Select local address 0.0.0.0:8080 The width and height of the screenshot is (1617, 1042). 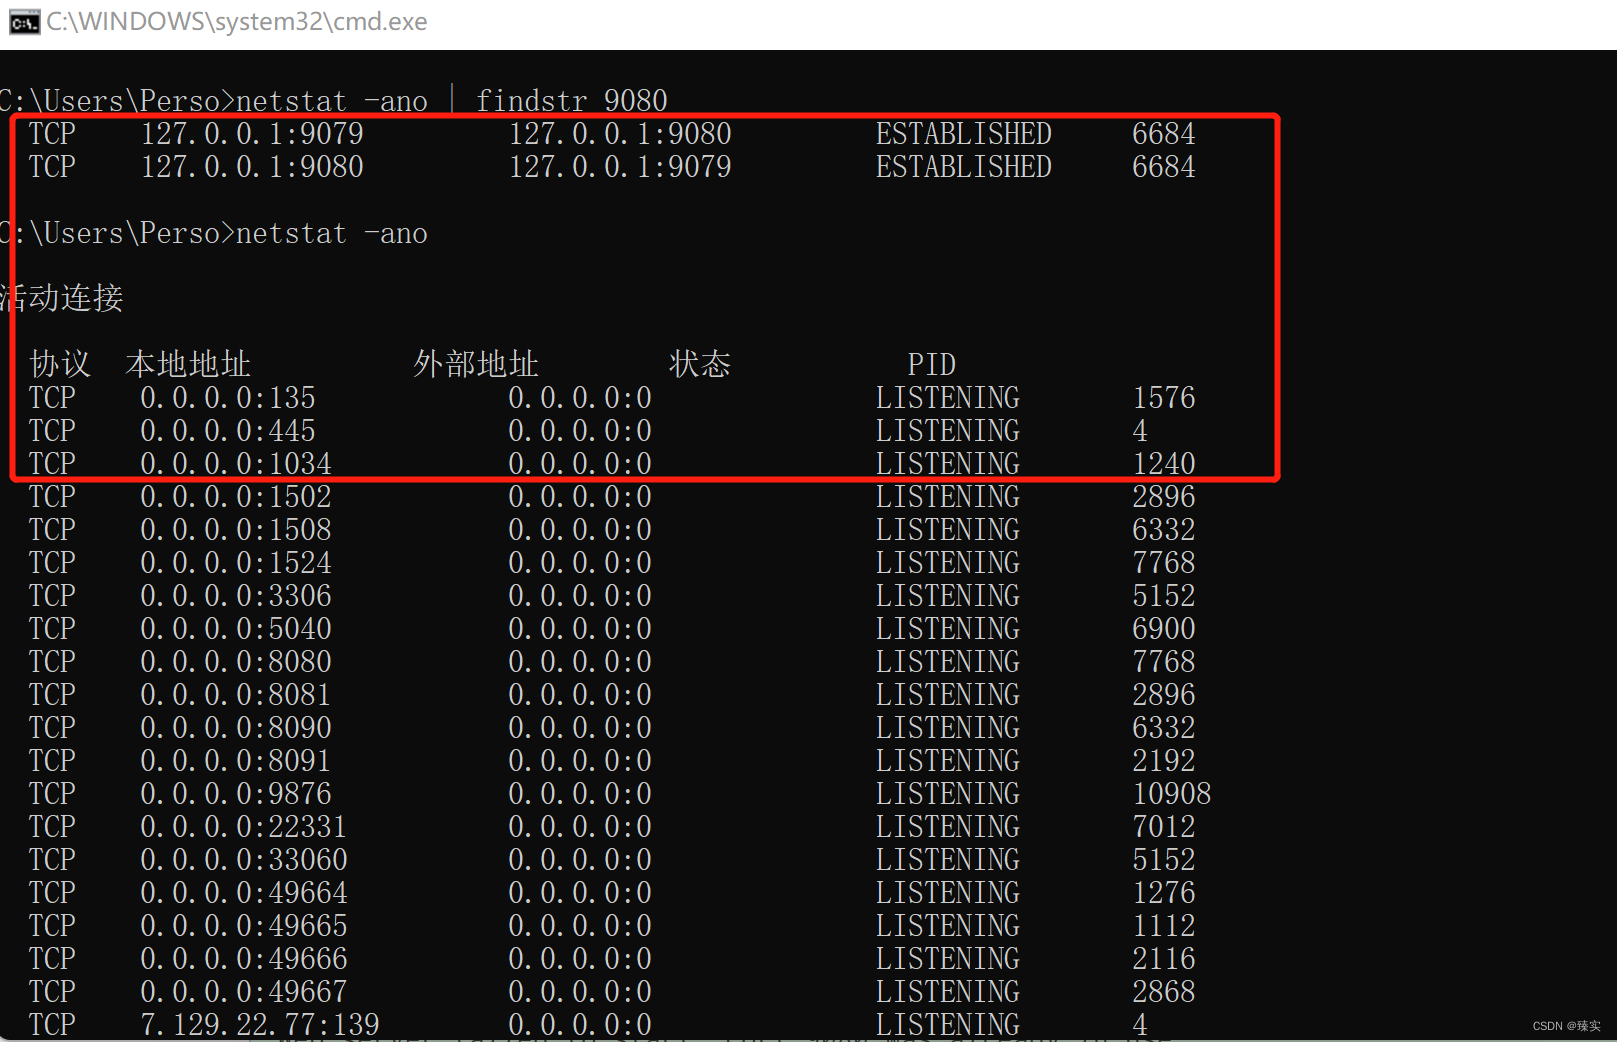pos(236,662)
